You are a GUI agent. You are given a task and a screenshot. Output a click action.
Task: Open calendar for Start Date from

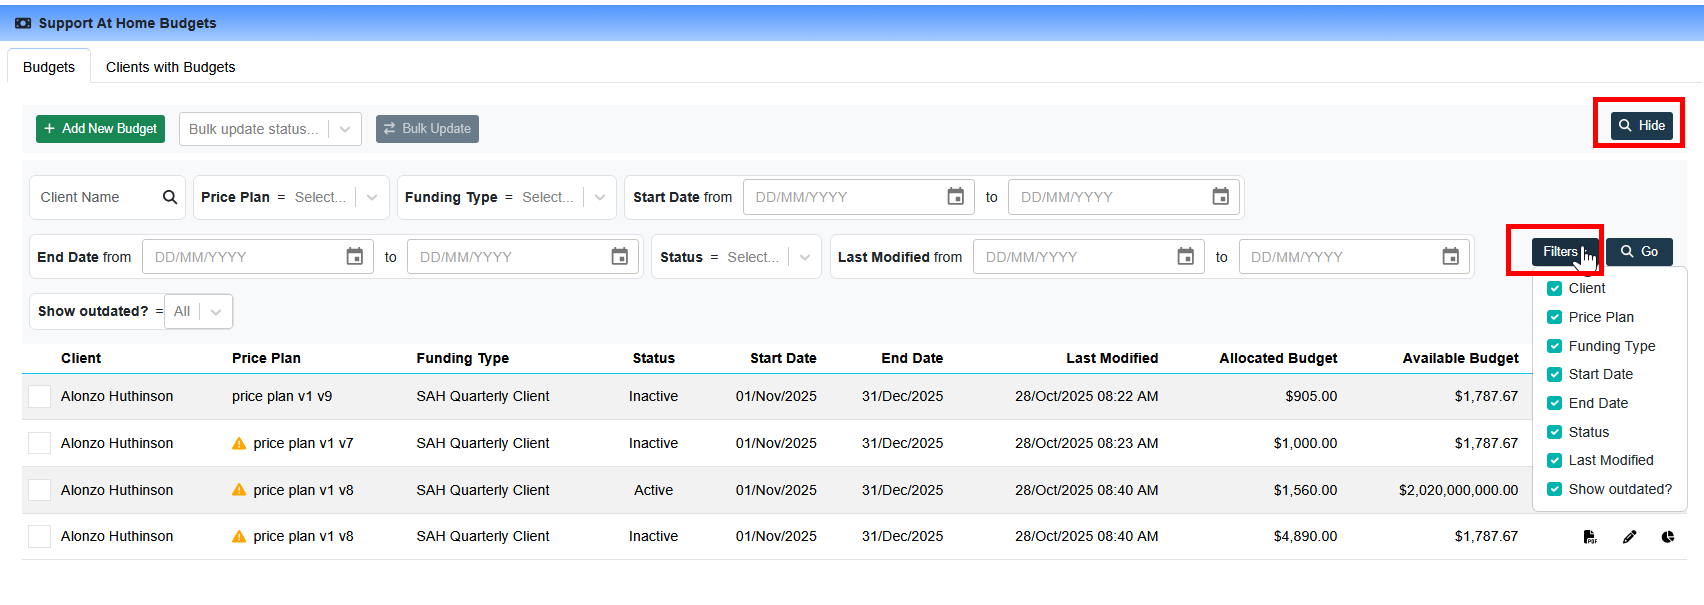pos(955,197)
